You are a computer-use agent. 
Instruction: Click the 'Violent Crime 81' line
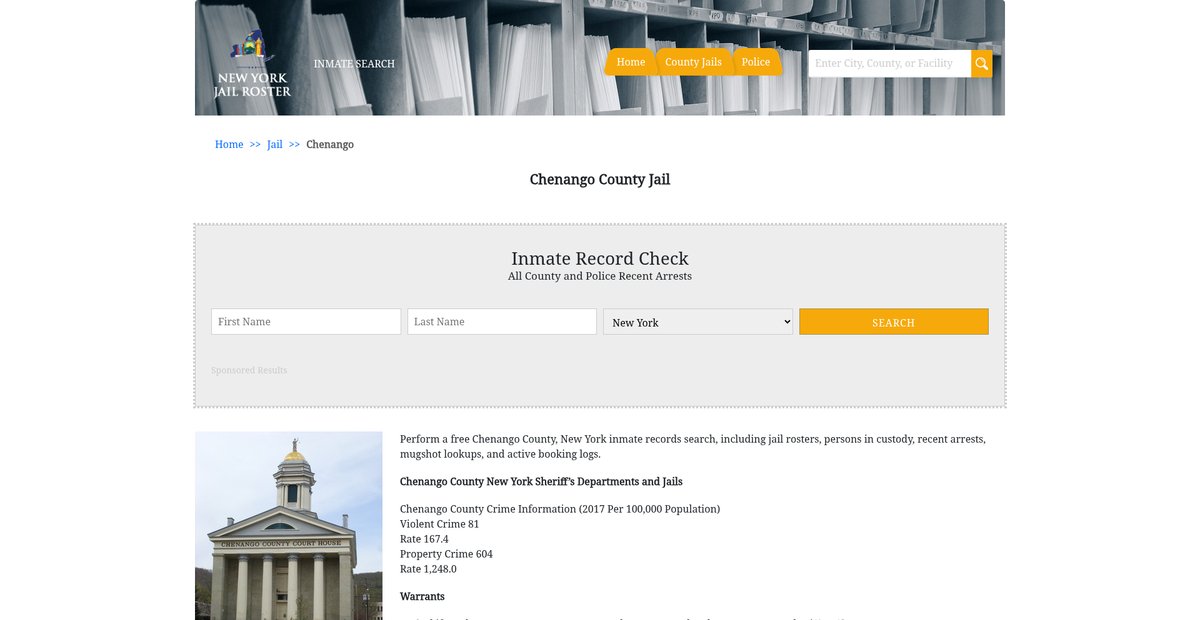[440, 524]
